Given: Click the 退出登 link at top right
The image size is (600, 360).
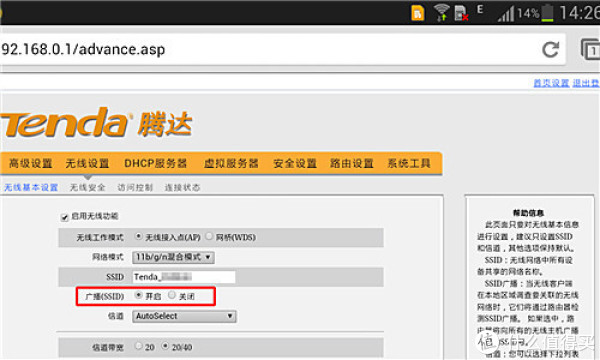Looking at the screenshot, I should 586,83.
